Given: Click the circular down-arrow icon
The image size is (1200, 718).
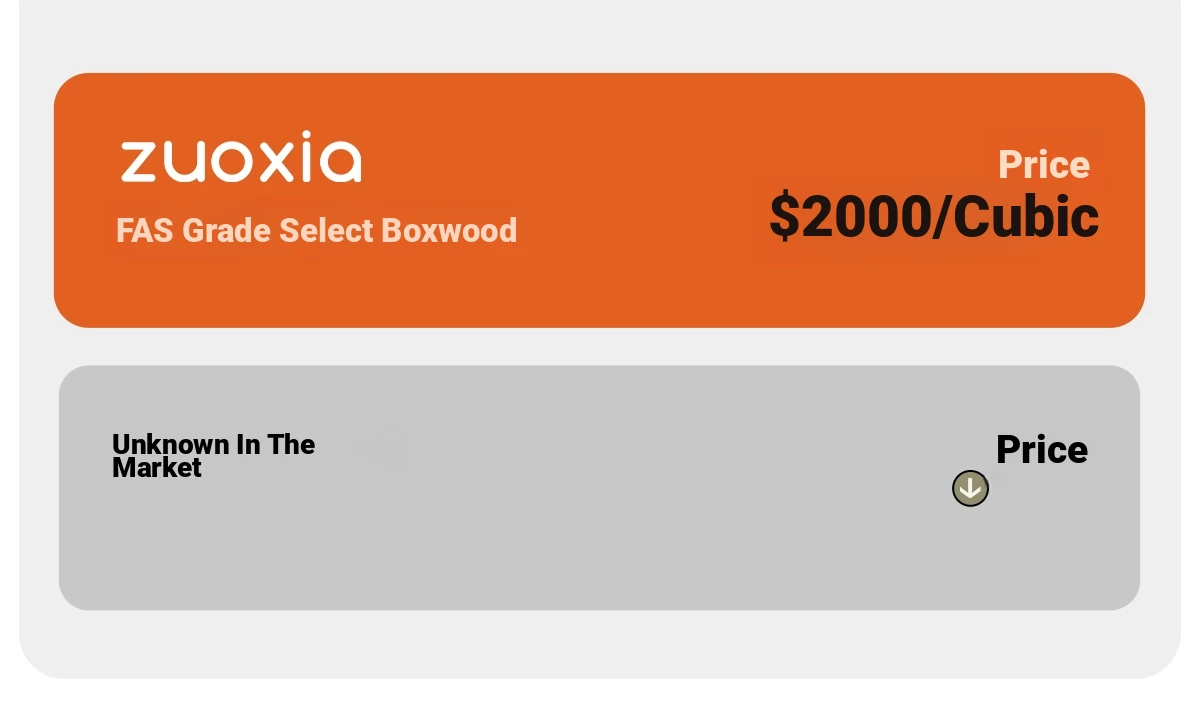Looking at the screenshot, I should pyautogui.click(x=970, y=489).
